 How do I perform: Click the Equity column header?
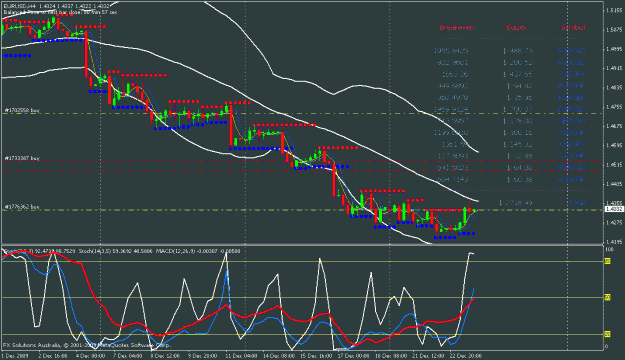click(x=516, y=28)
